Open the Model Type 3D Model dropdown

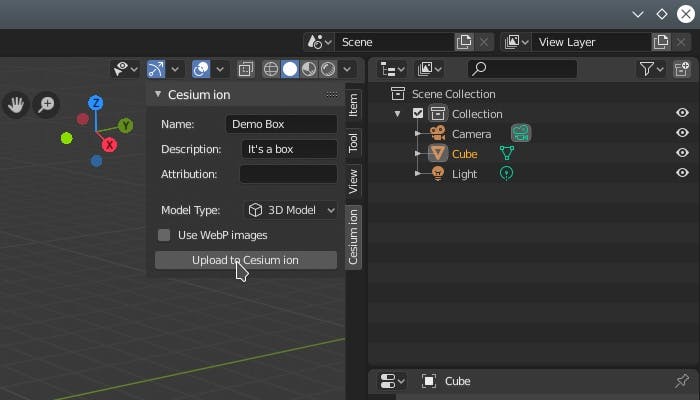[x=291, y=210]
